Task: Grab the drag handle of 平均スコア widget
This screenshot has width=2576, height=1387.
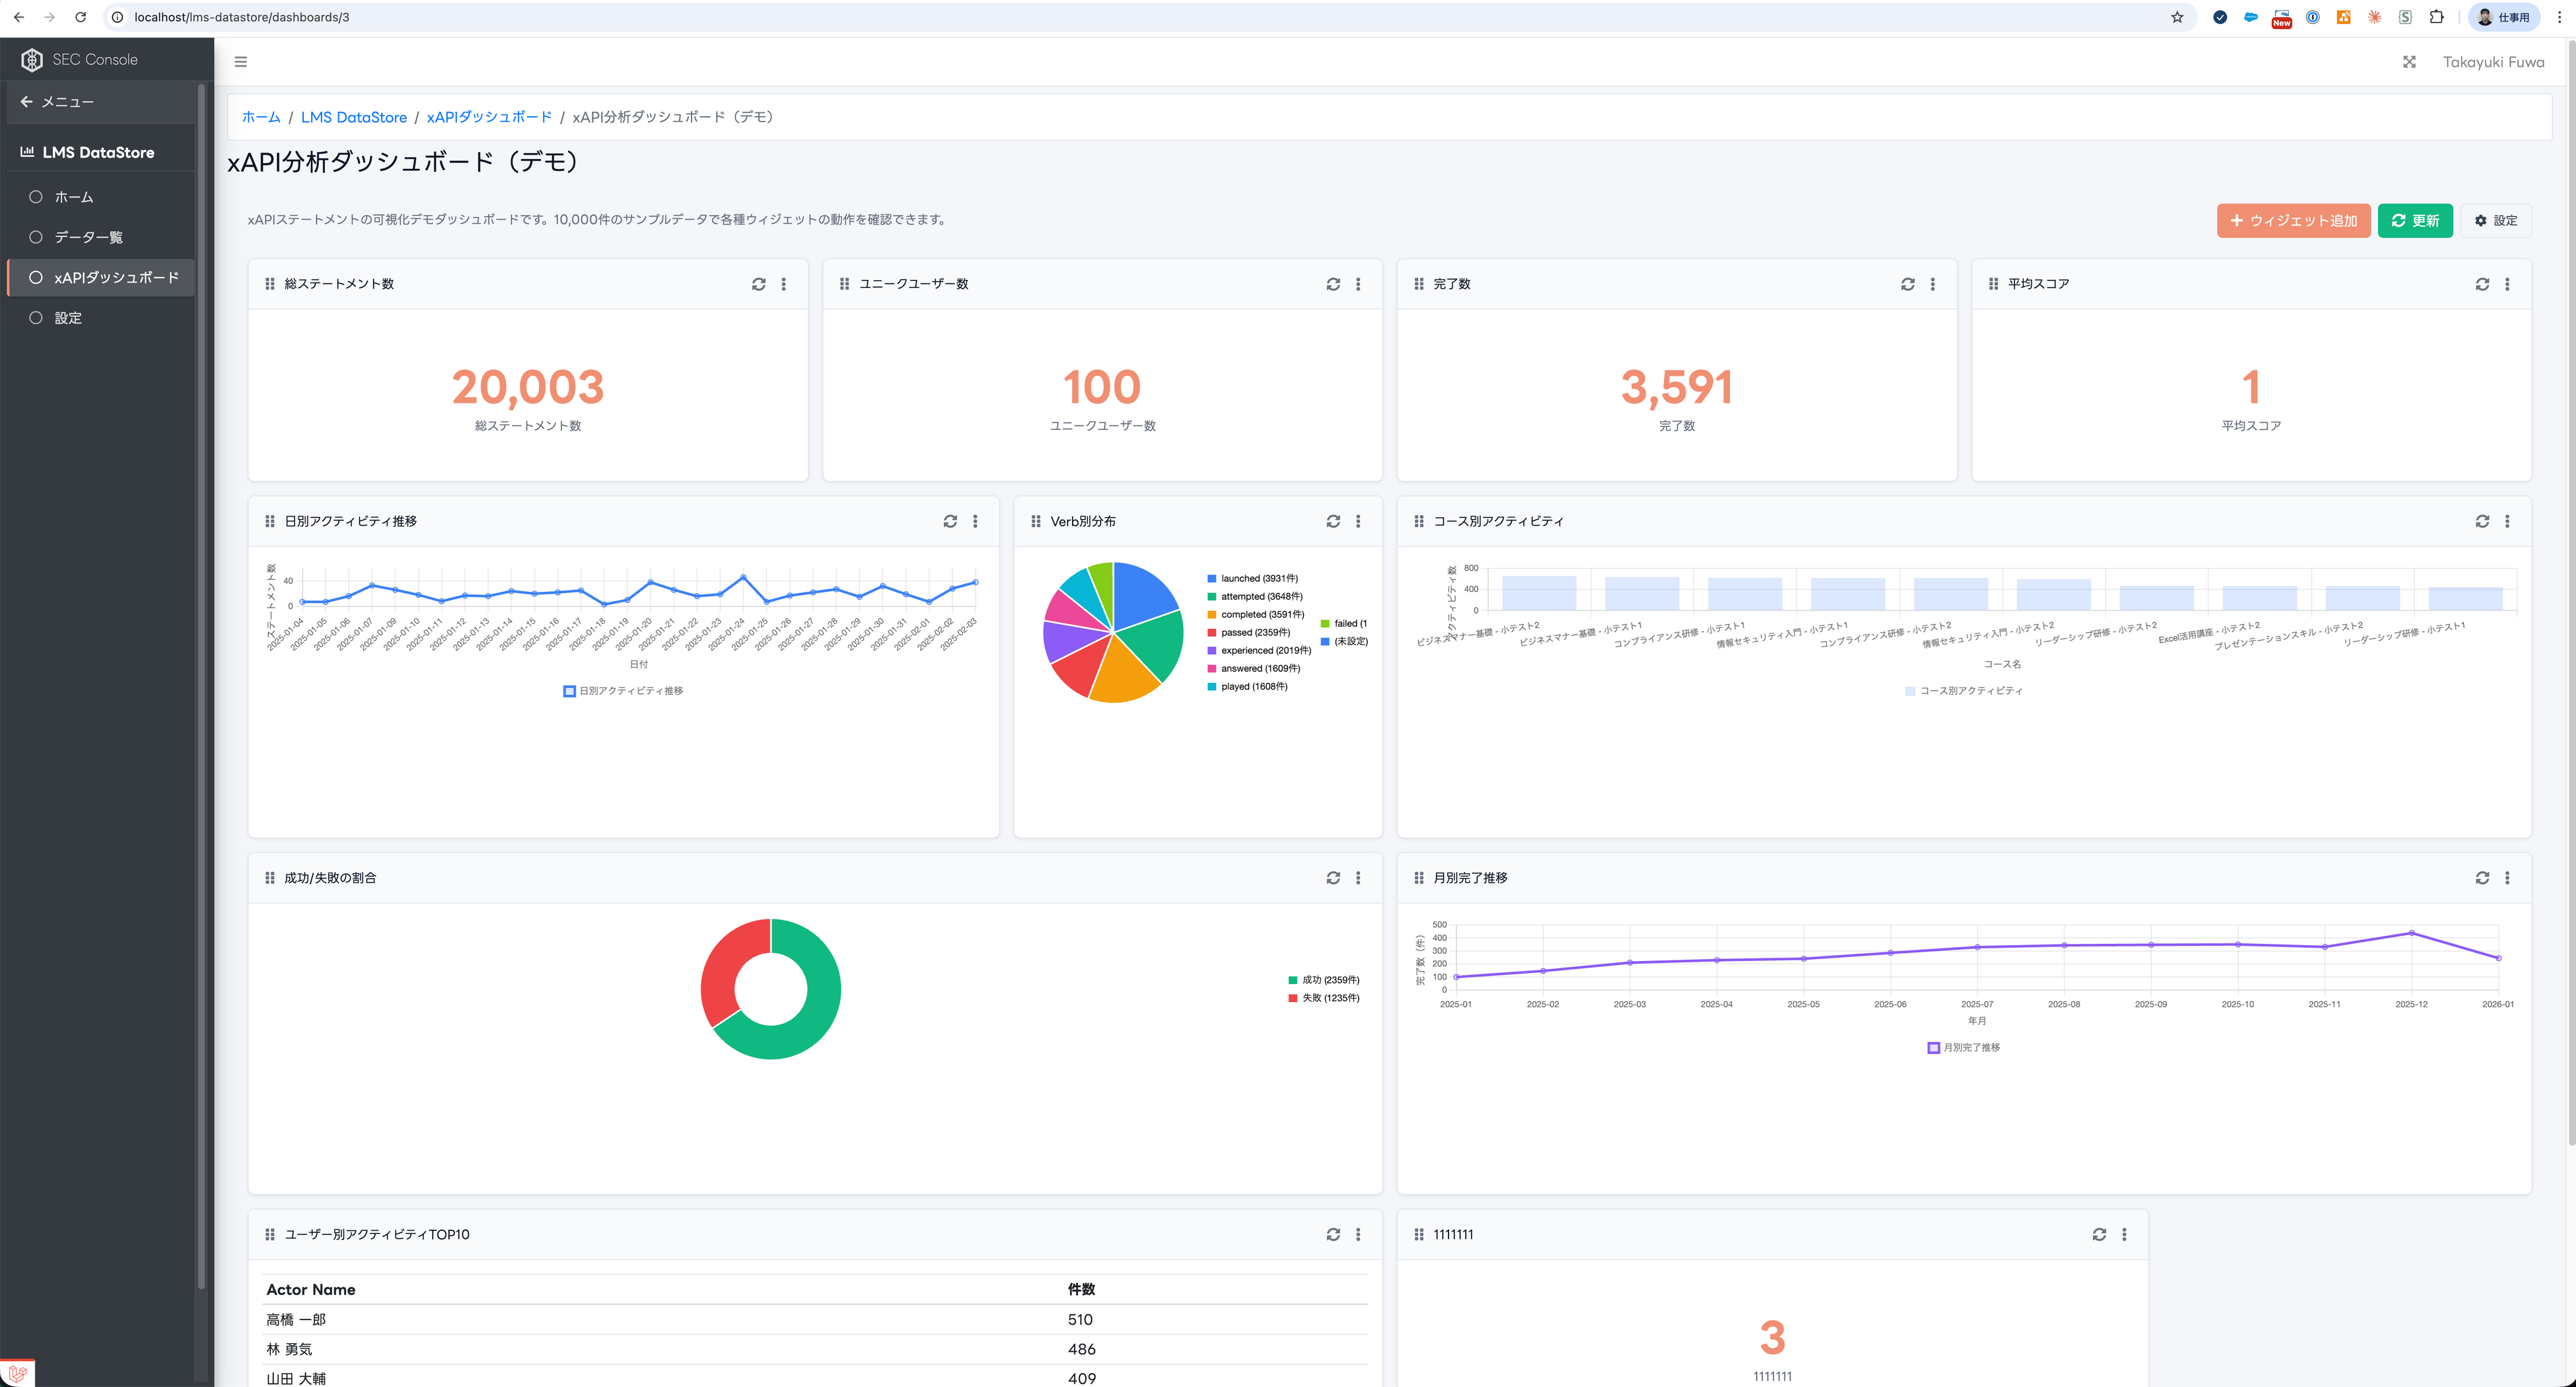Action: 1993,284
